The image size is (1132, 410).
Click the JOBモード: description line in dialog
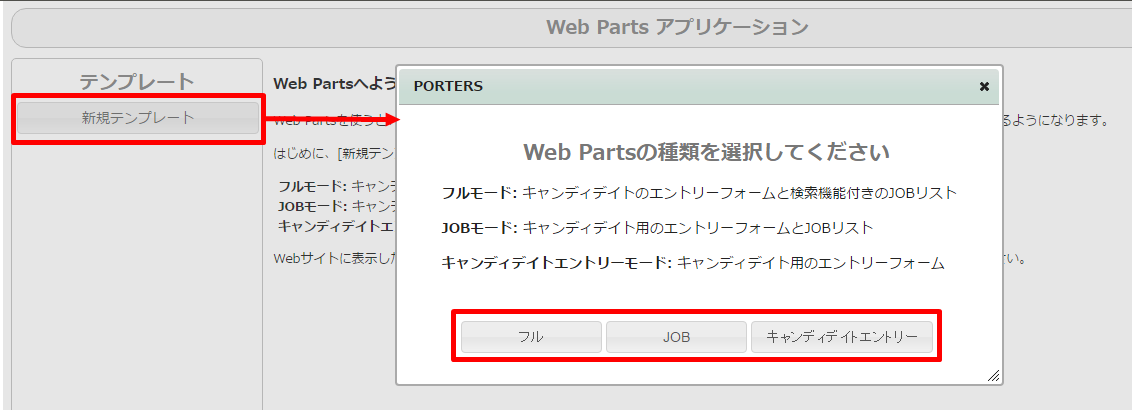(657, 228)
